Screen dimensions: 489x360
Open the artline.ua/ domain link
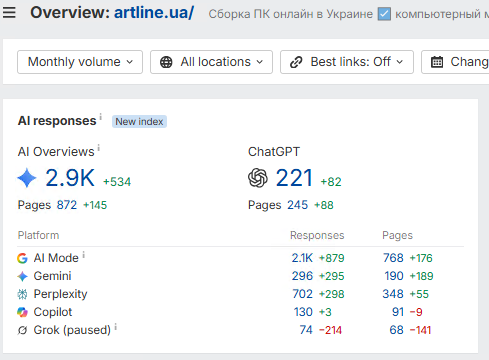[154, 13]
